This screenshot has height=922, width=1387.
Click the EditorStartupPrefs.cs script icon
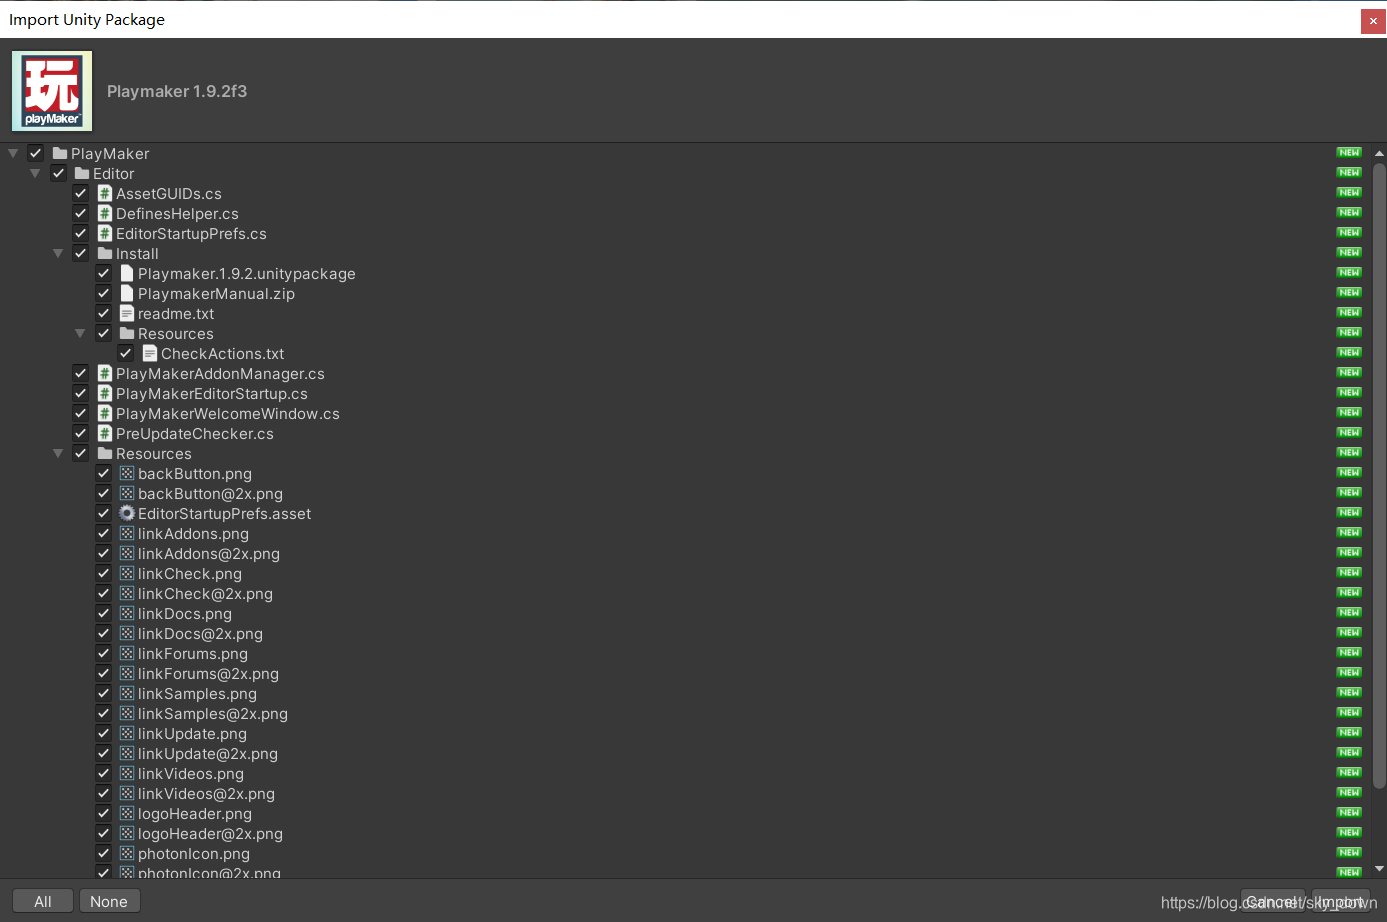(x=104, y=233)
